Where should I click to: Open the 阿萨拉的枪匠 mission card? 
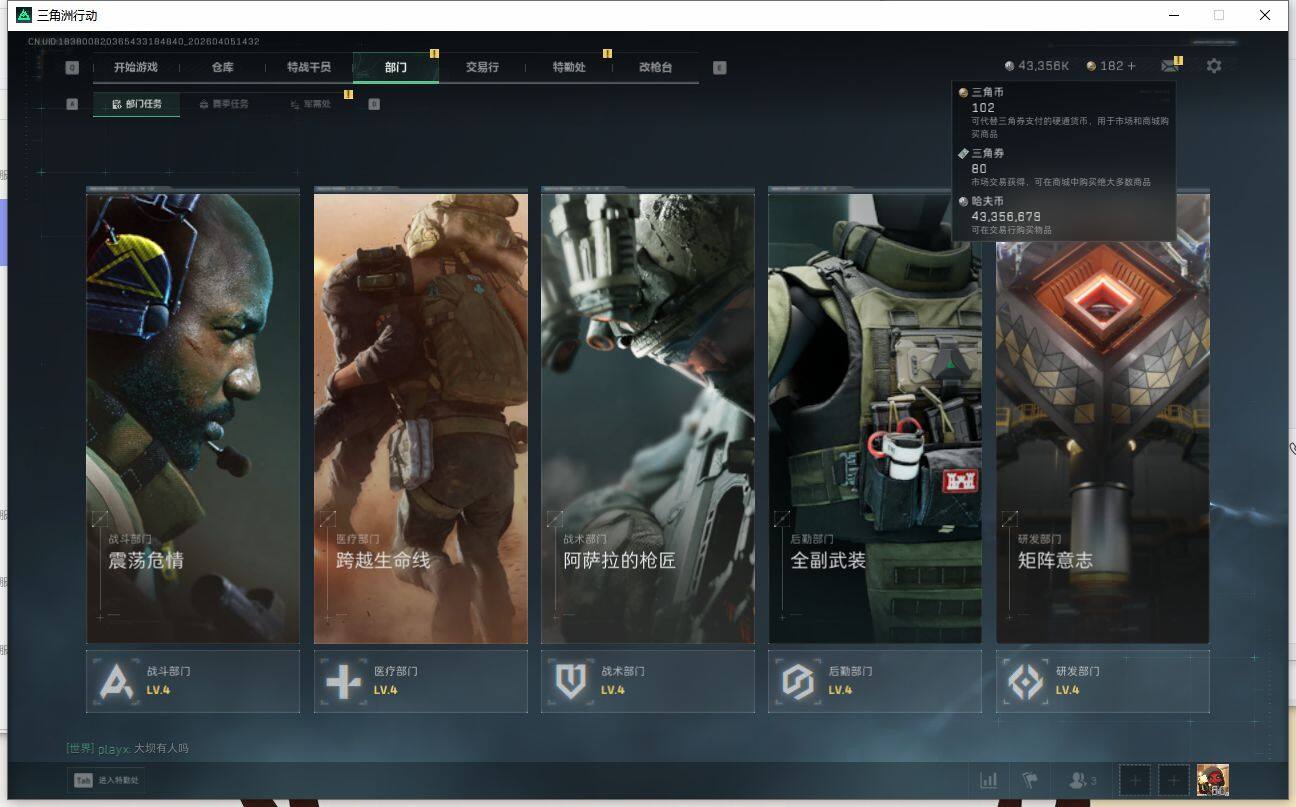pyautogui.click(x=648, y=416)
